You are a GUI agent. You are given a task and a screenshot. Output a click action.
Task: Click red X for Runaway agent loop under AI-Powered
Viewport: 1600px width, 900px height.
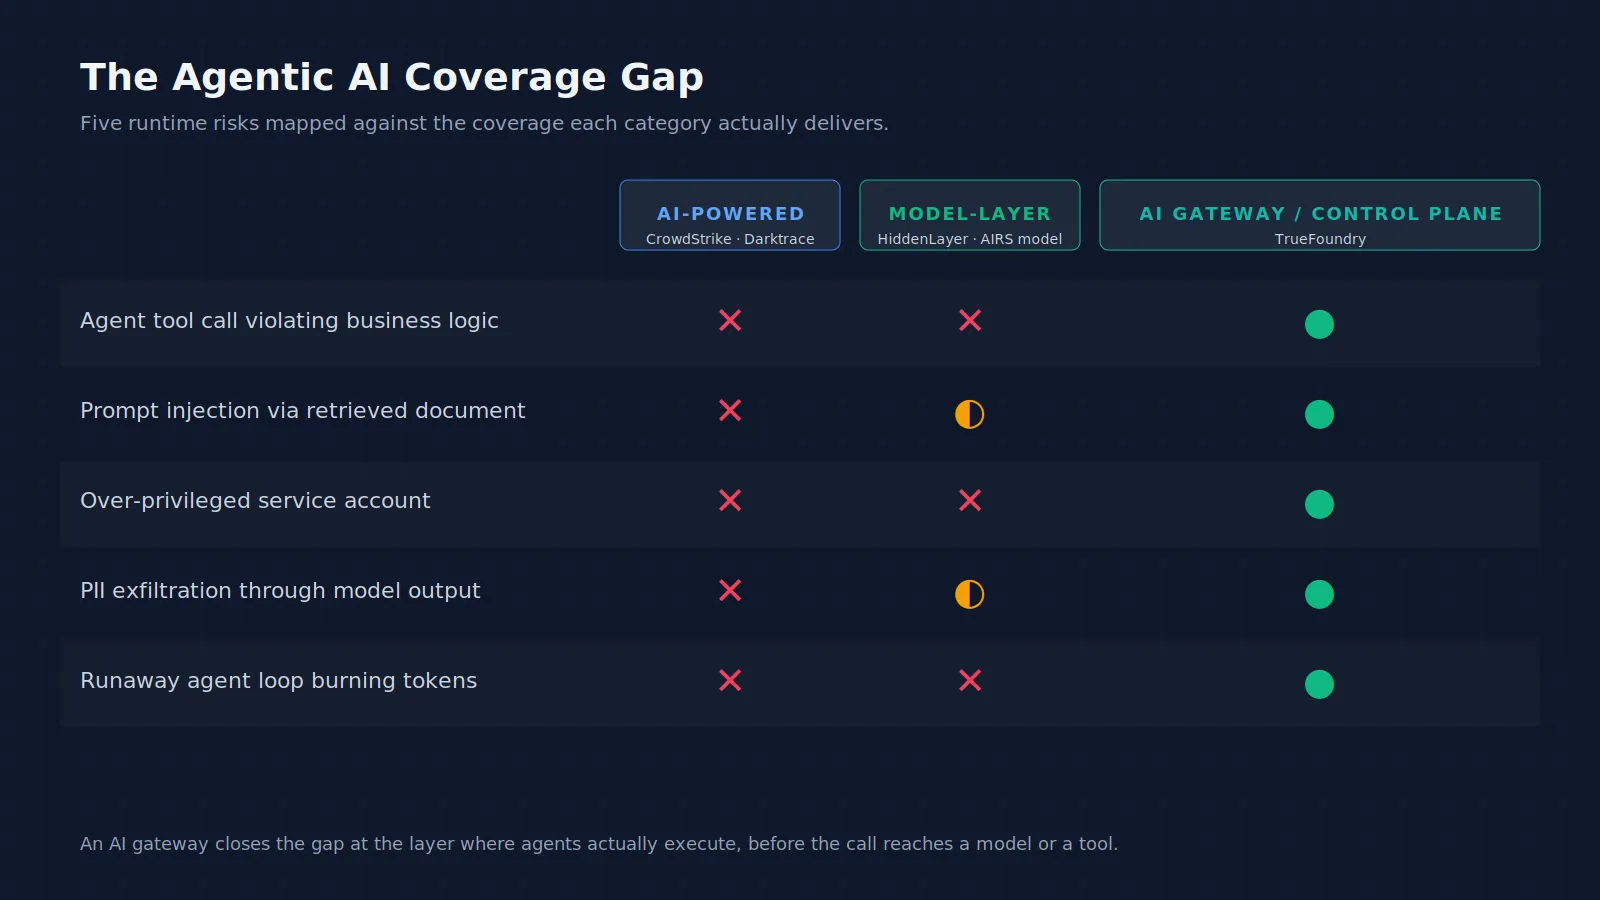tap(730, 680)
